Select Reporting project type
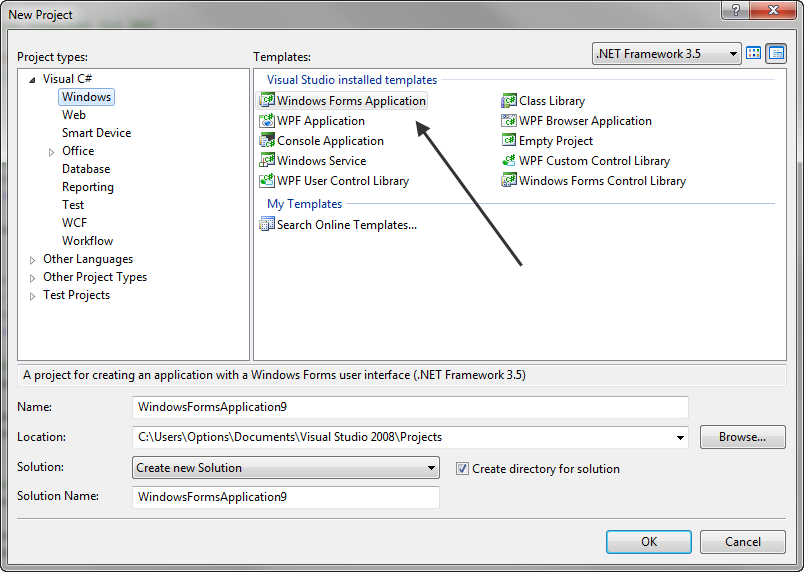The width and height of the screenshot is (804, 572). (x=88, y=187)
